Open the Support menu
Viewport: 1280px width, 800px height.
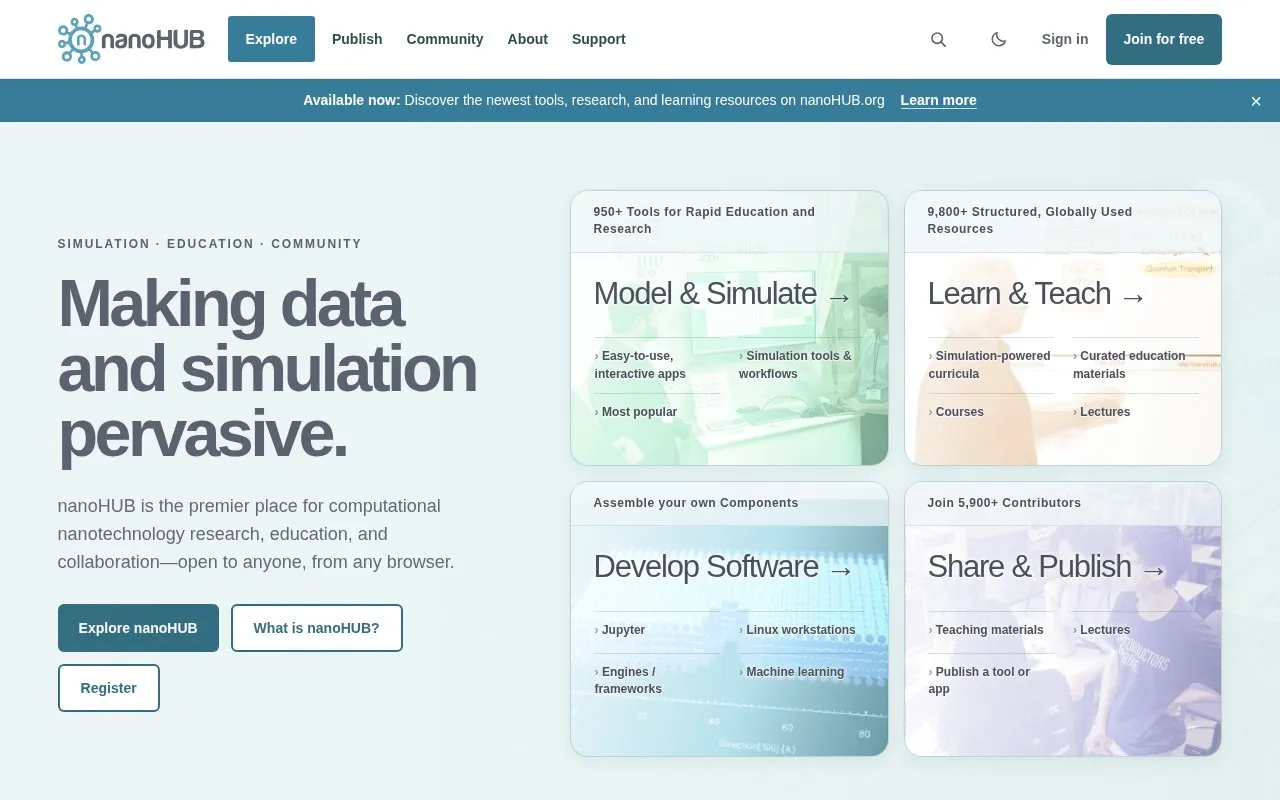coord(599,39)
